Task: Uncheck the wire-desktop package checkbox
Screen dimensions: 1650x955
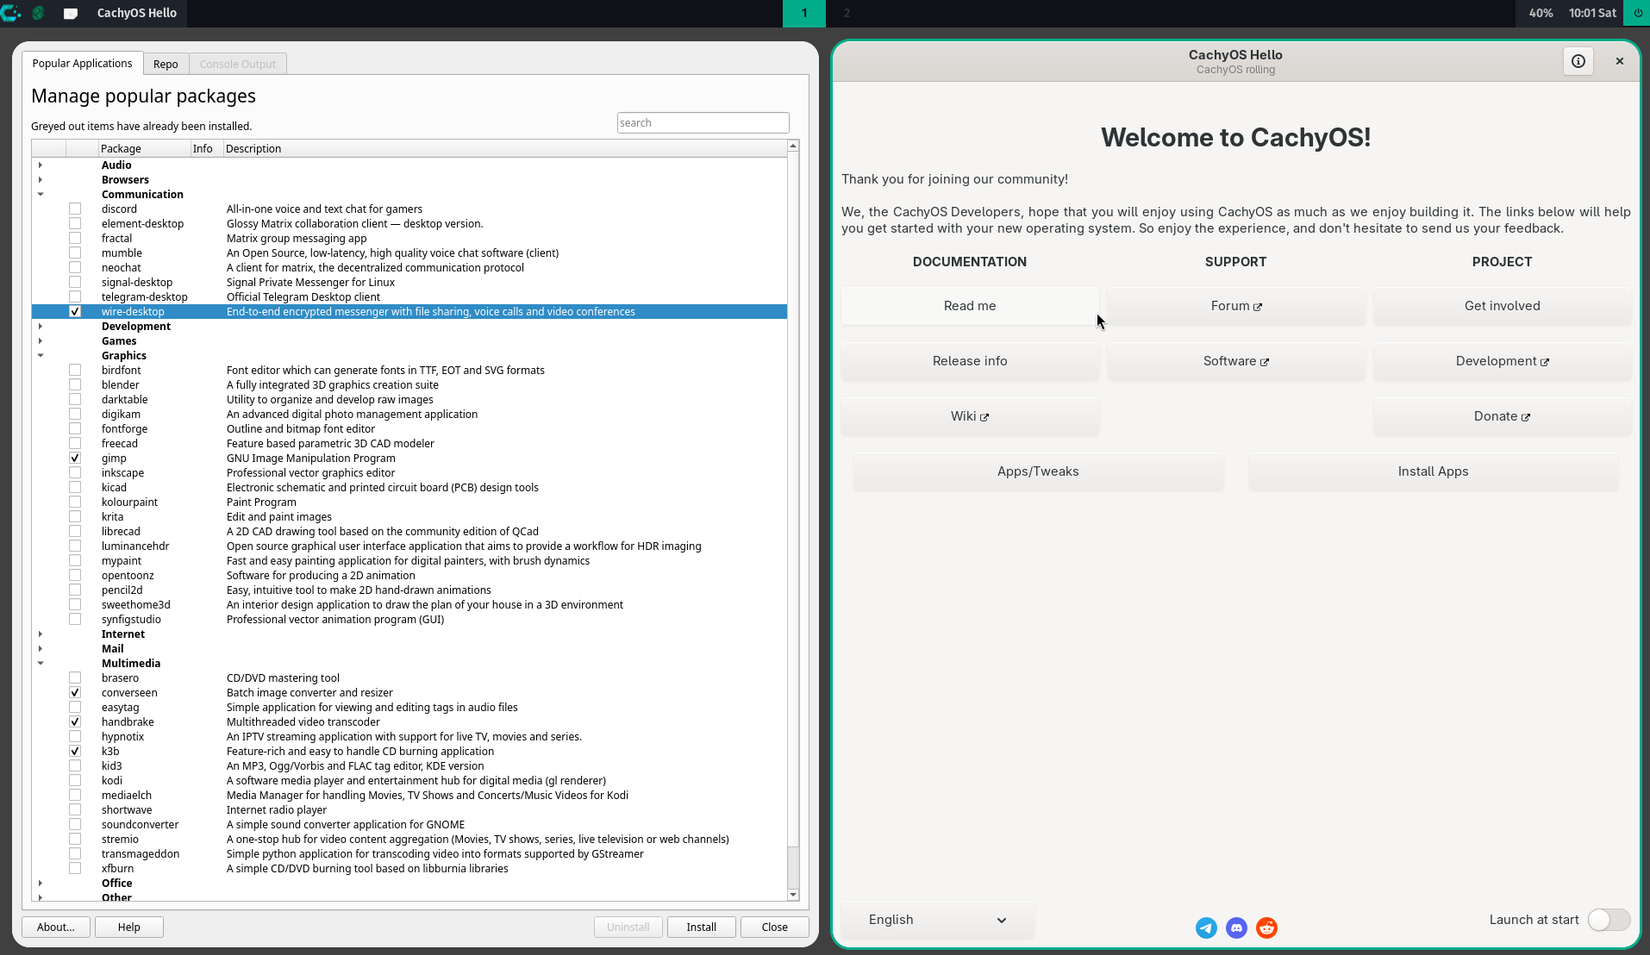Action: coord(75,311)
